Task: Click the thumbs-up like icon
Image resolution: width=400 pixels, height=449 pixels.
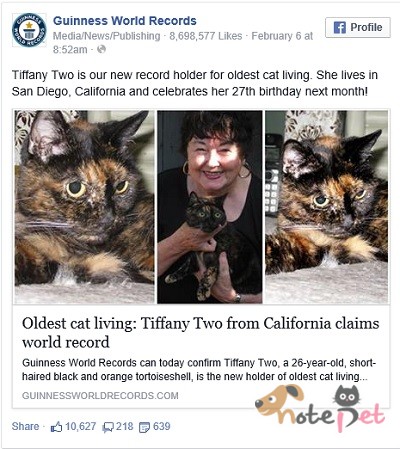Action: [x=56, y=427]
